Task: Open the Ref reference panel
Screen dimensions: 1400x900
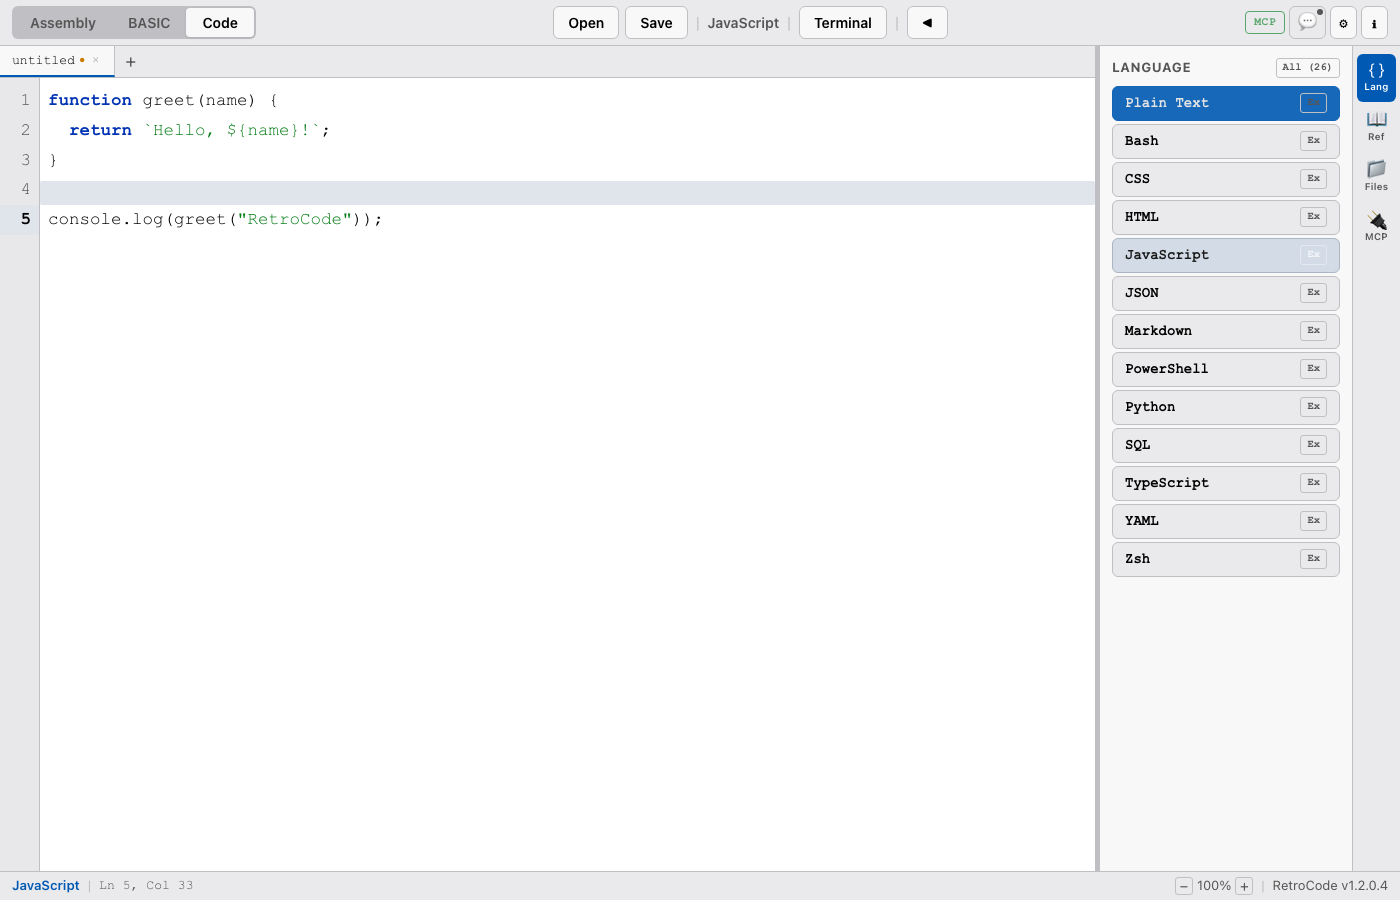Action: coord(1376,125)
